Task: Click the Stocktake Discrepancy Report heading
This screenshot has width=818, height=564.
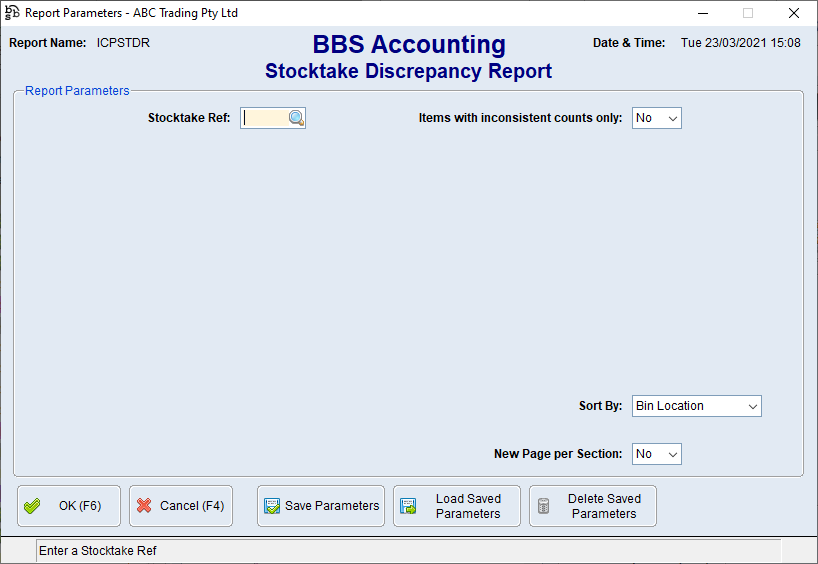Action: click(x=408, y=71)
